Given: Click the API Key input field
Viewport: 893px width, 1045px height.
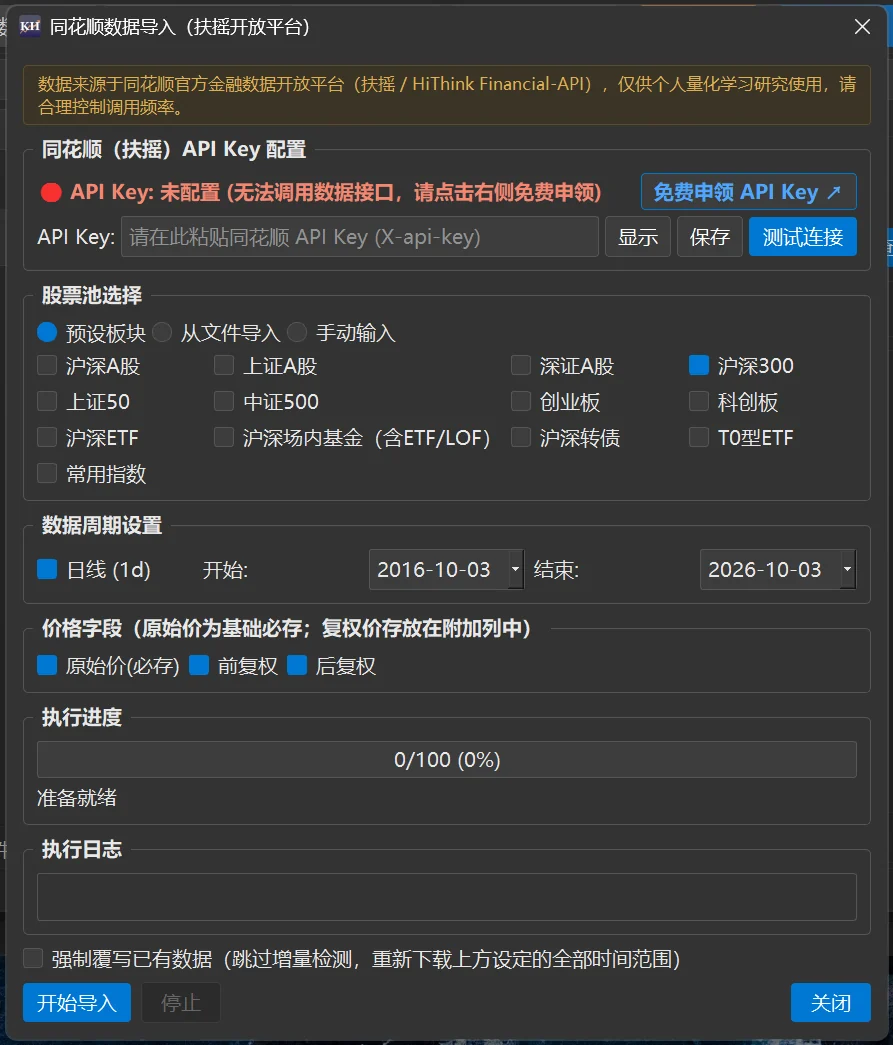Looking at the screenshot, I should [x=360, y=237].
